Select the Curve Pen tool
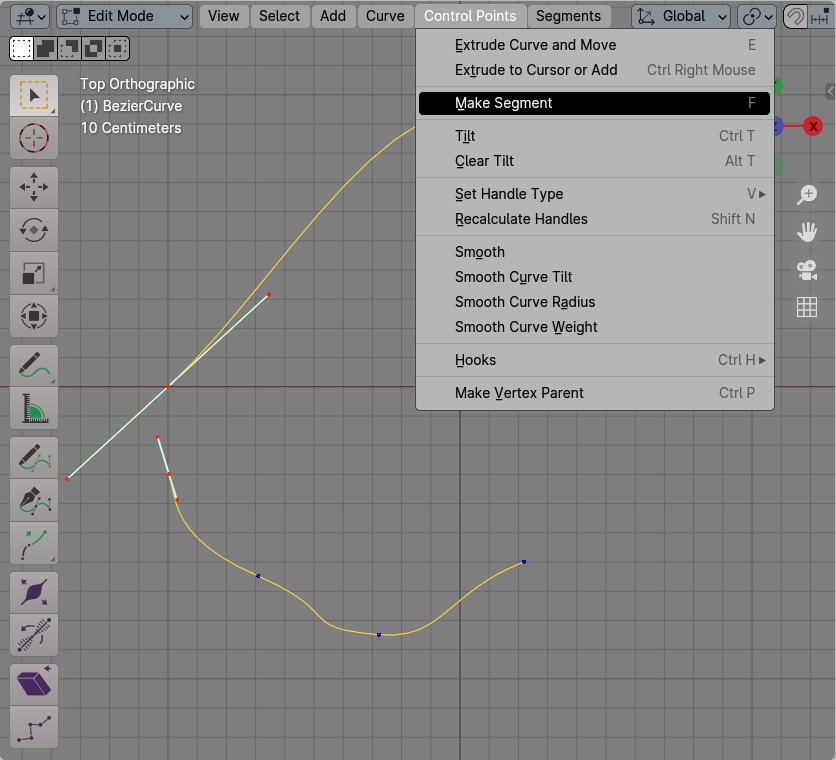This screenshot has width=836, height=760. (x=34, y=500)
